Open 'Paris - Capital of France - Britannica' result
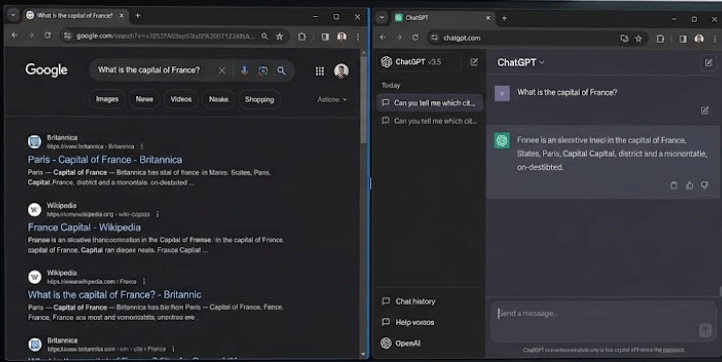Viewport: 722px width, 362px height. [105, 160]
